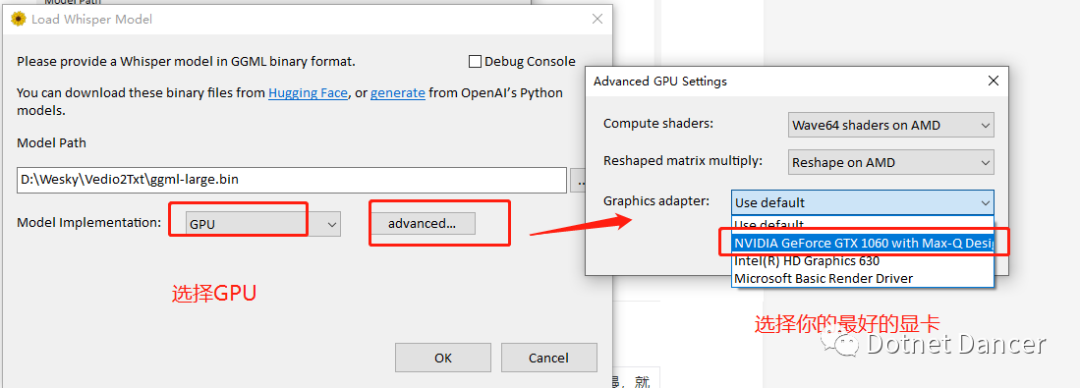Open the Hugging Face link
The width and height of the screenshot is (1080, 388).
308,92
